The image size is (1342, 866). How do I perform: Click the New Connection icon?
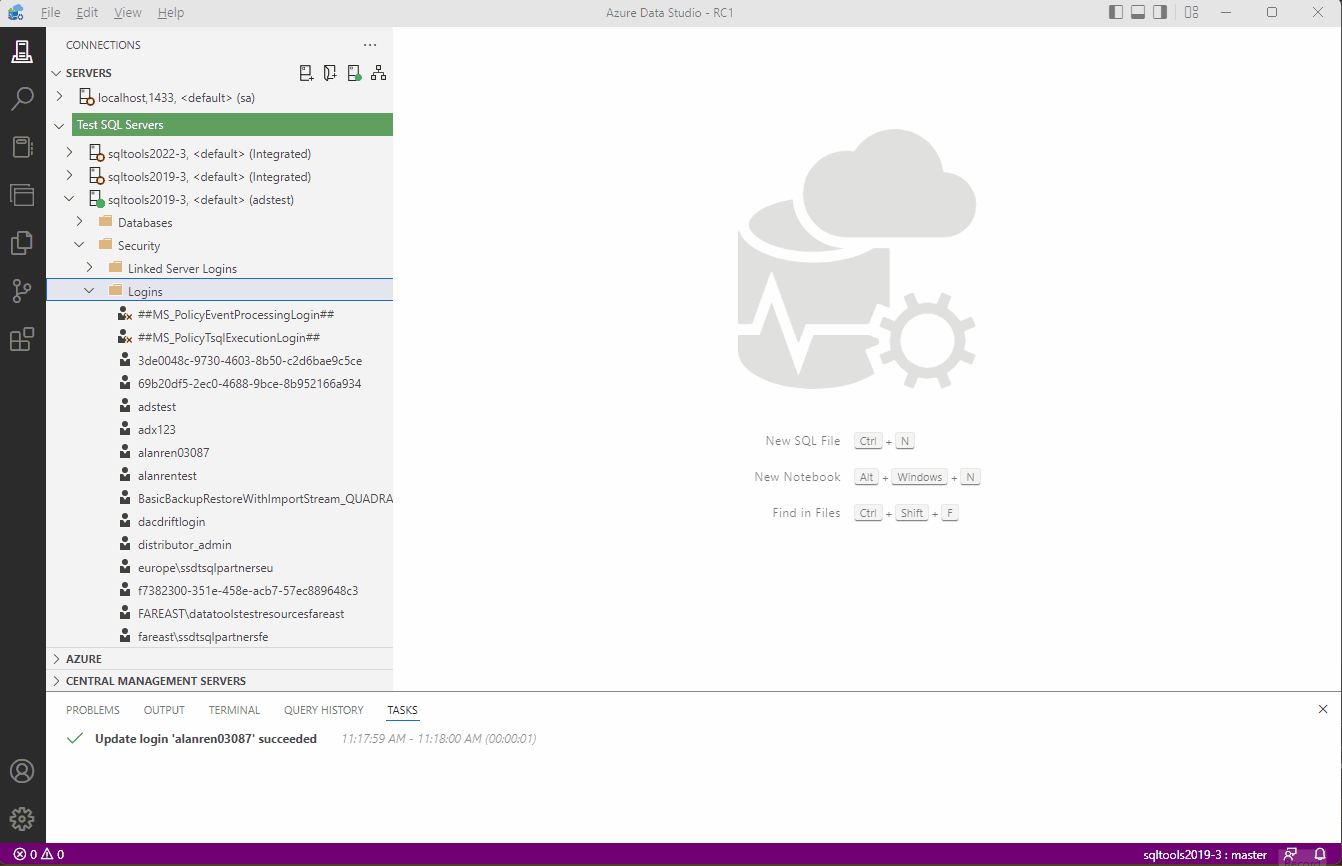pos(306,72)
